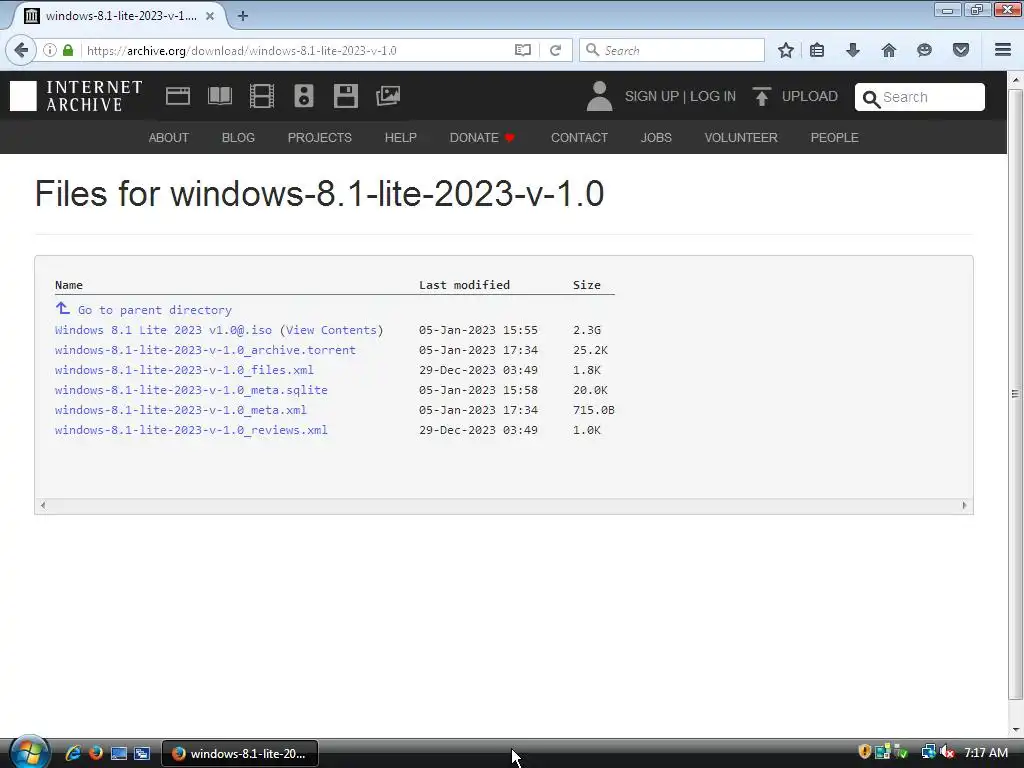Open the _files.xml file link
Image resolution: width=1024 pixels, height=768 pixels.
tap(184, 370)
